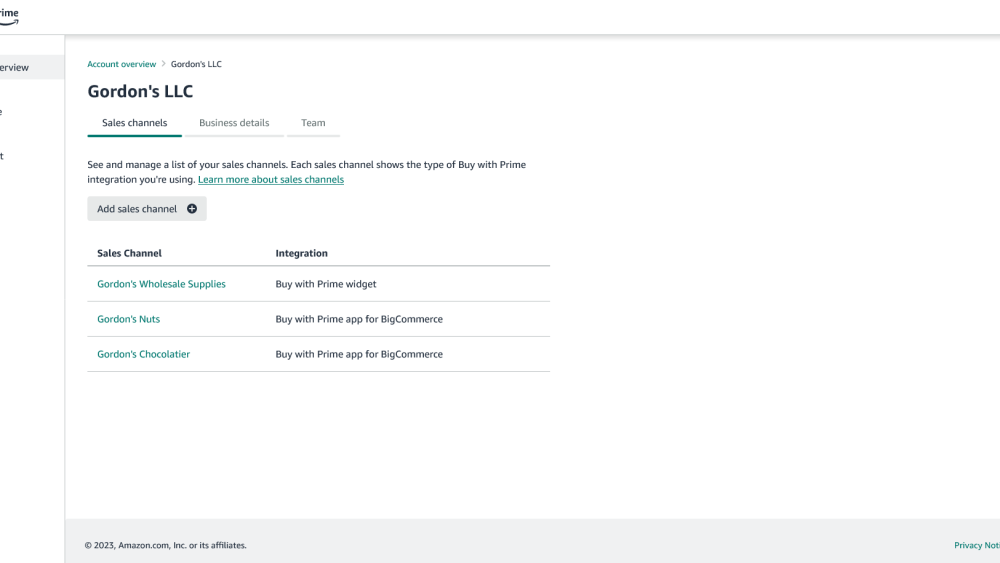Image resolution: width=1000 pixels, height=563 pixels.
Task: Open the Team tab
Action: [313, 123]
